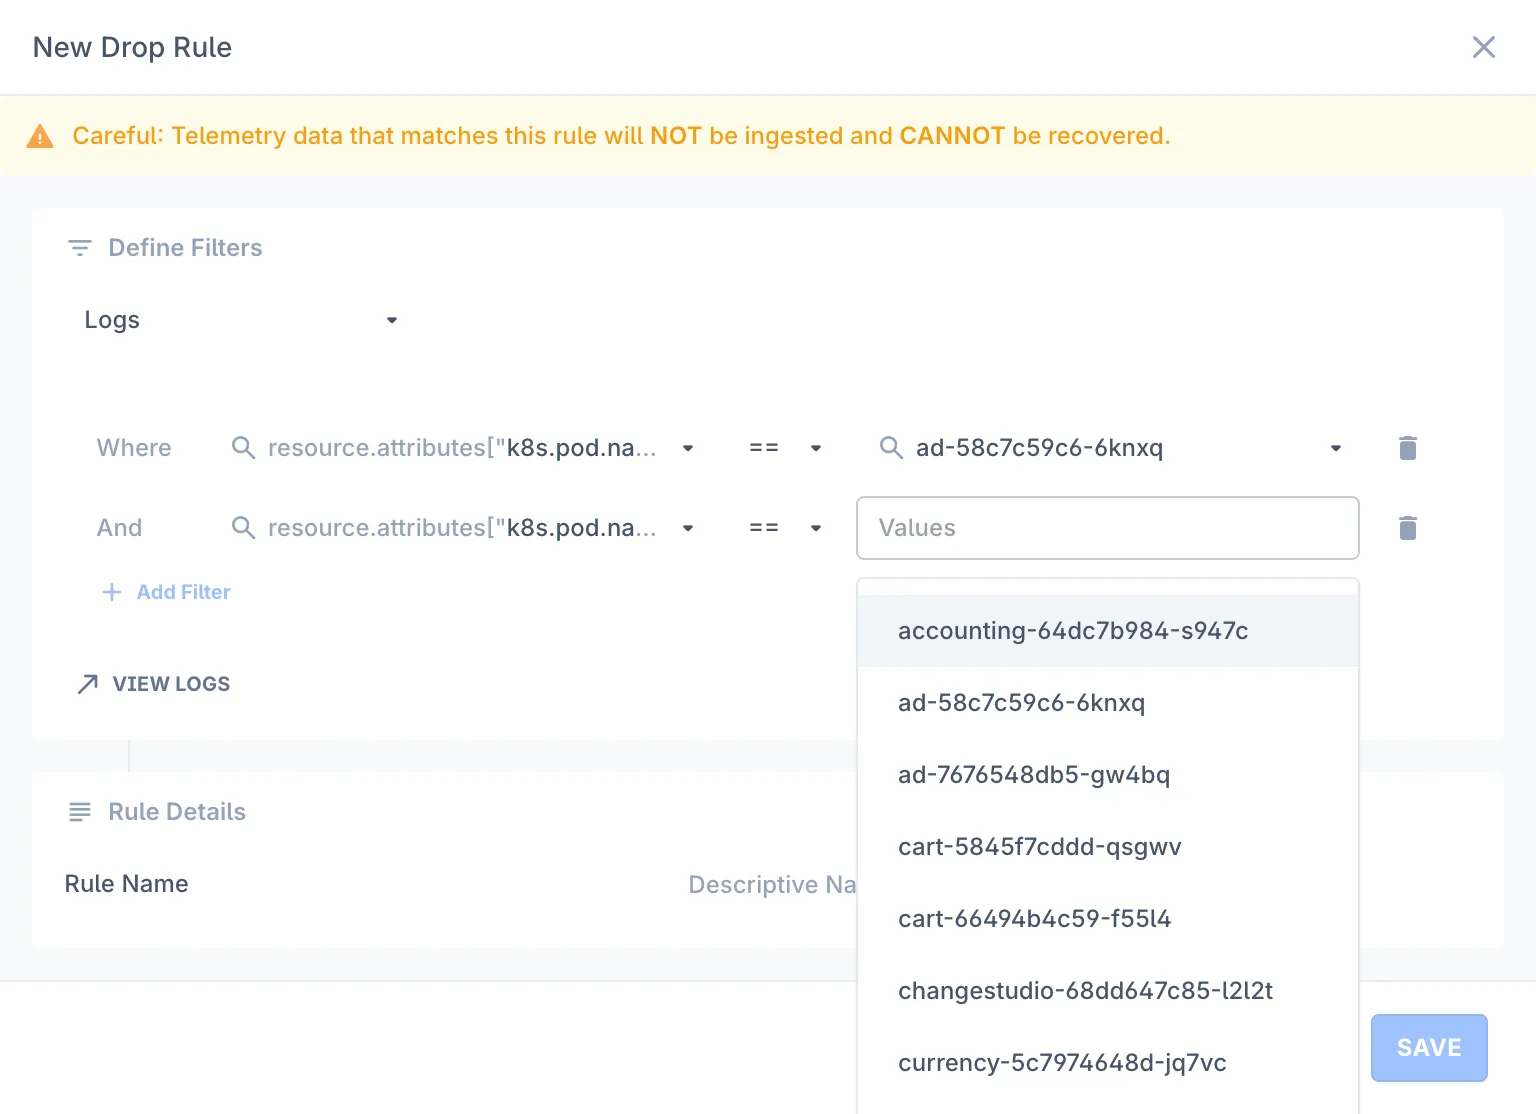
Task: Open VIEW LOGS link
Action: coord(171,684)
